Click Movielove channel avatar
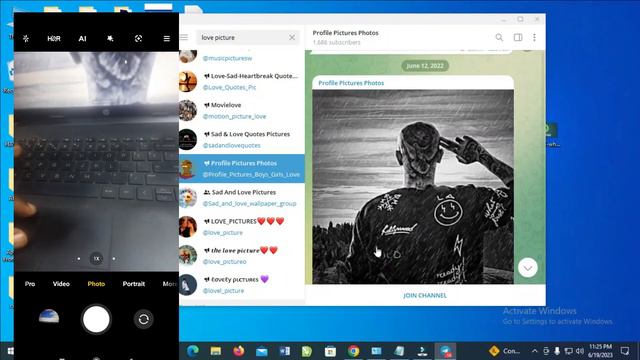Image resolution: width=640 pixels, height=360 pixels. coord(187,110)
